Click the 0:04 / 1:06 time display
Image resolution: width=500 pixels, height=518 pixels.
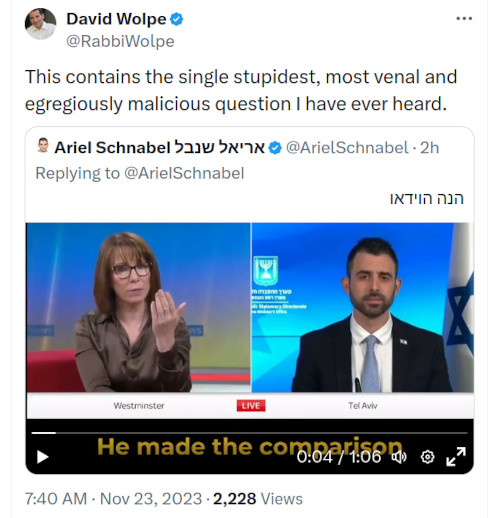pyautogui.click(x=339, y=457)
